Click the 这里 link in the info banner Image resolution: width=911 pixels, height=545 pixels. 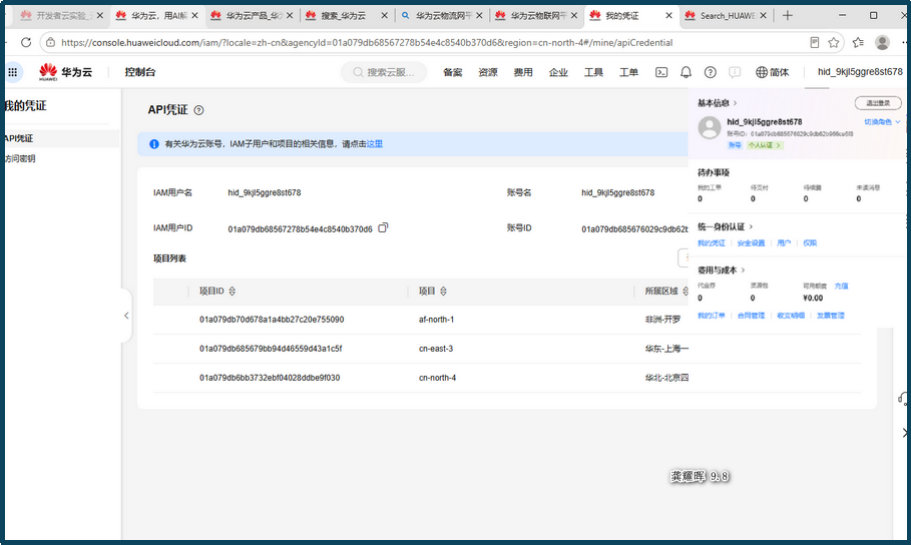coord(375,144)
